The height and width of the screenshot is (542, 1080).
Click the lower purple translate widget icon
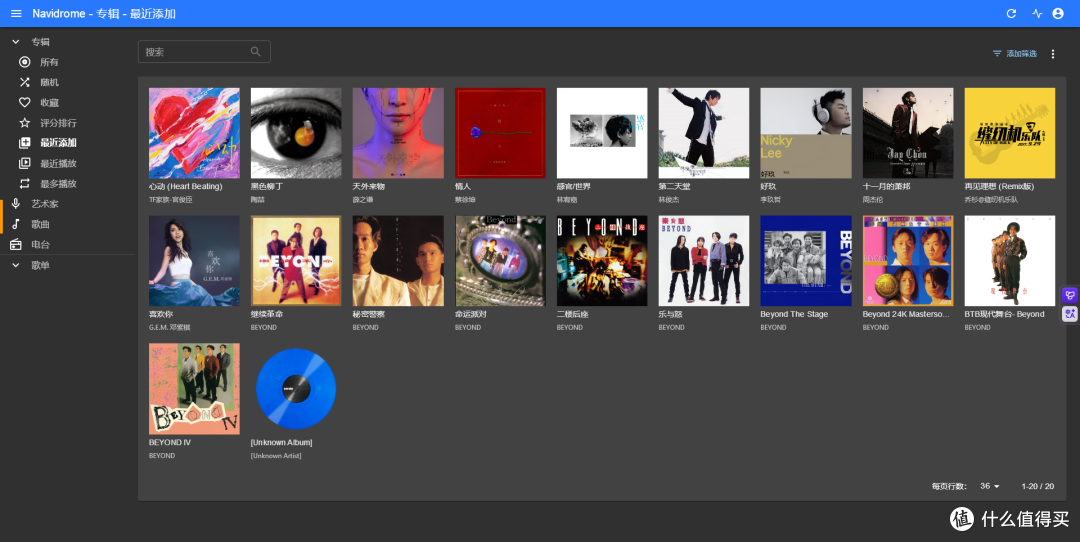(x=1070, y=314)
